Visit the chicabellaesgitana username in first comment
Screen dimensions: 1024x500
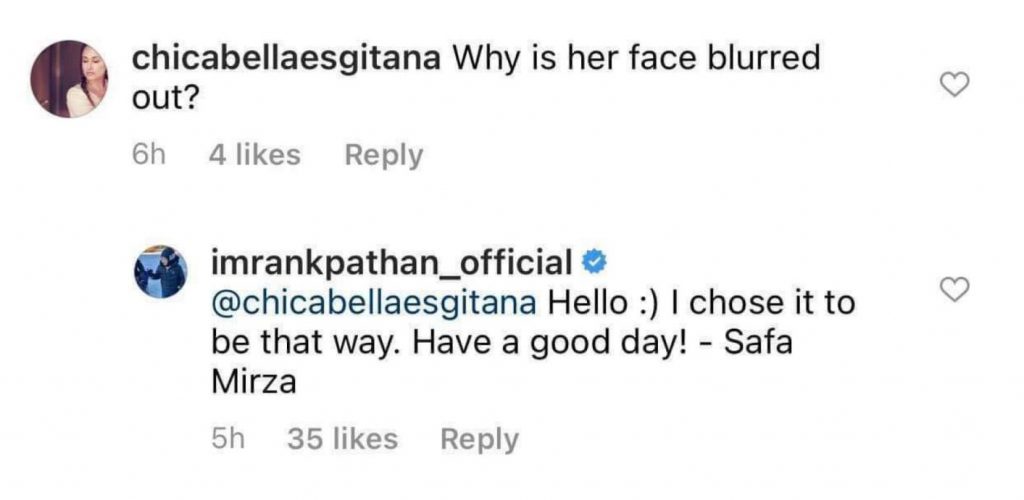click(x=288, y=59)
